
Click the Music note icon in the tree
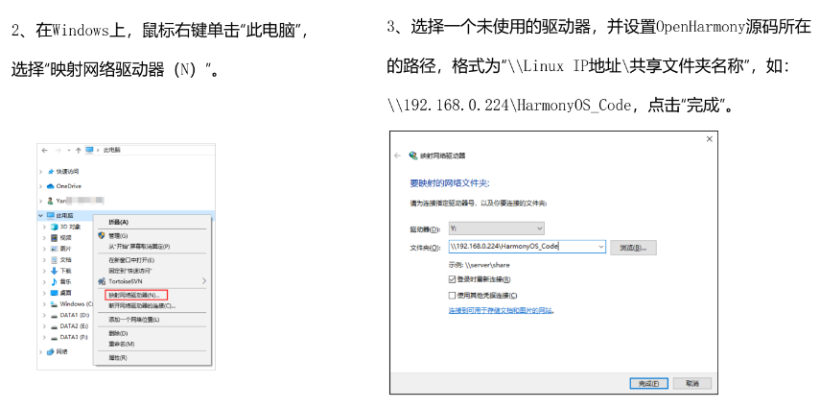click(x=53, y=282)
